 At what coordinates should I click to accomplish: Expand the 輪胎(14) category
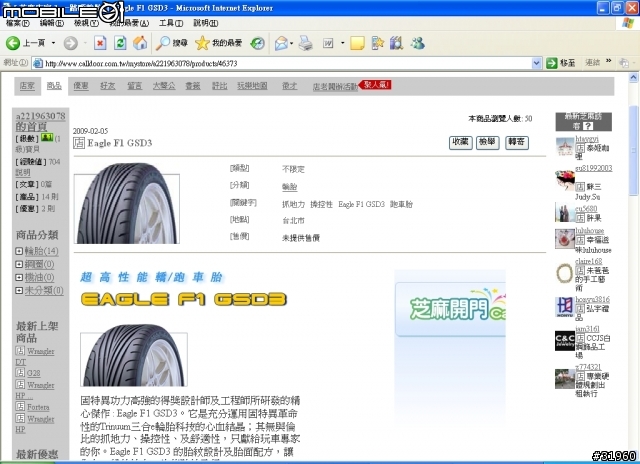tap(19, 251)
